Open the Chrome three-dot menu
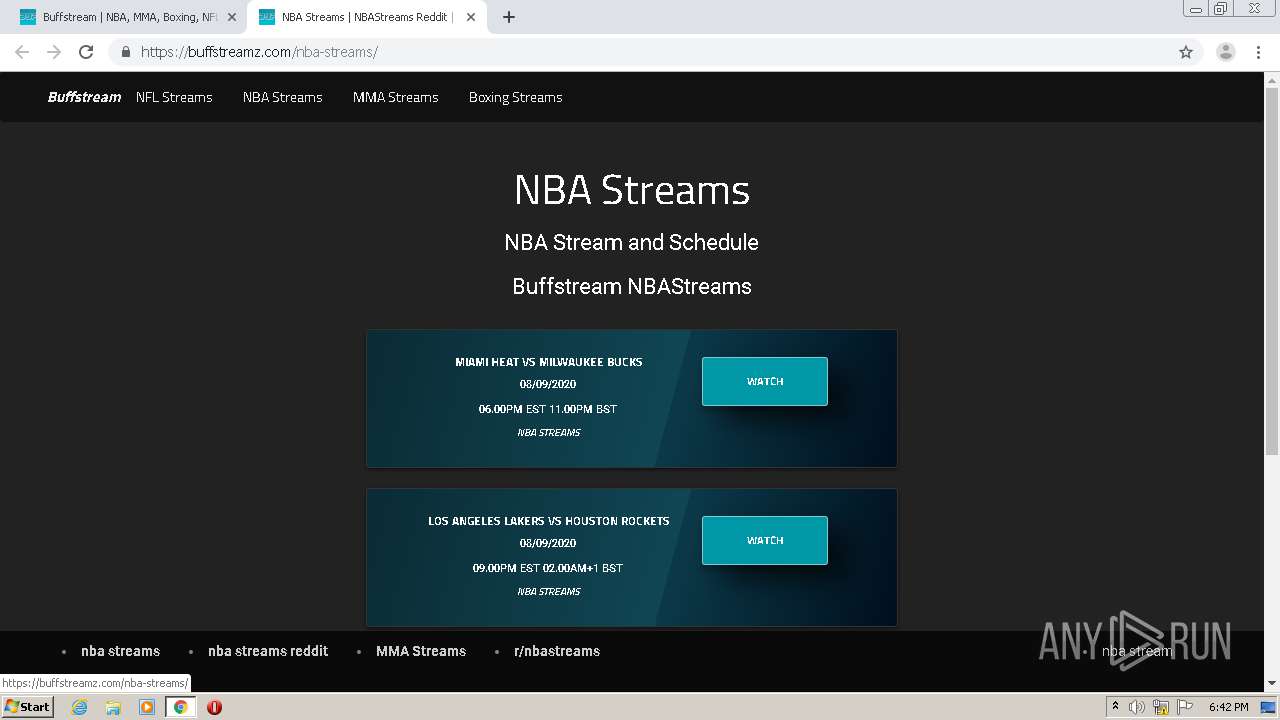Image resolution: width=1280 pixels, height=720 pixels. (1258, 52)
